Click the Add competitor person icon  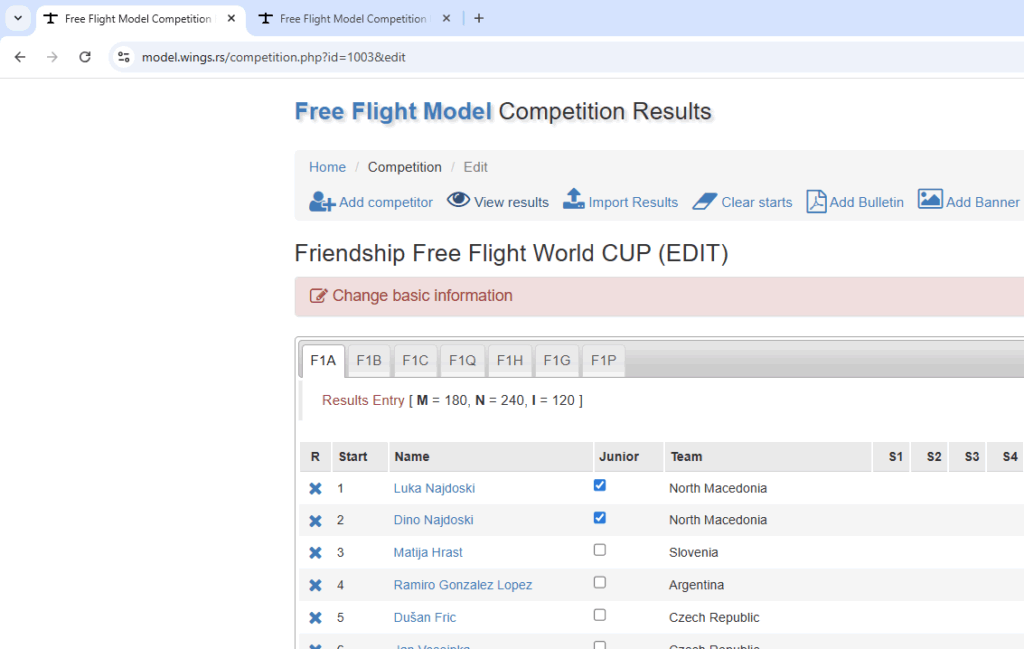(x=322, y=202)
